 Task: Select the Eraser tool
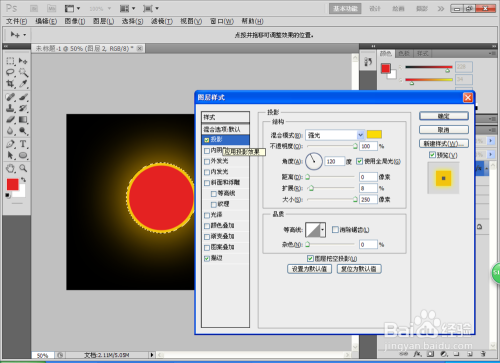click(10, 119)
